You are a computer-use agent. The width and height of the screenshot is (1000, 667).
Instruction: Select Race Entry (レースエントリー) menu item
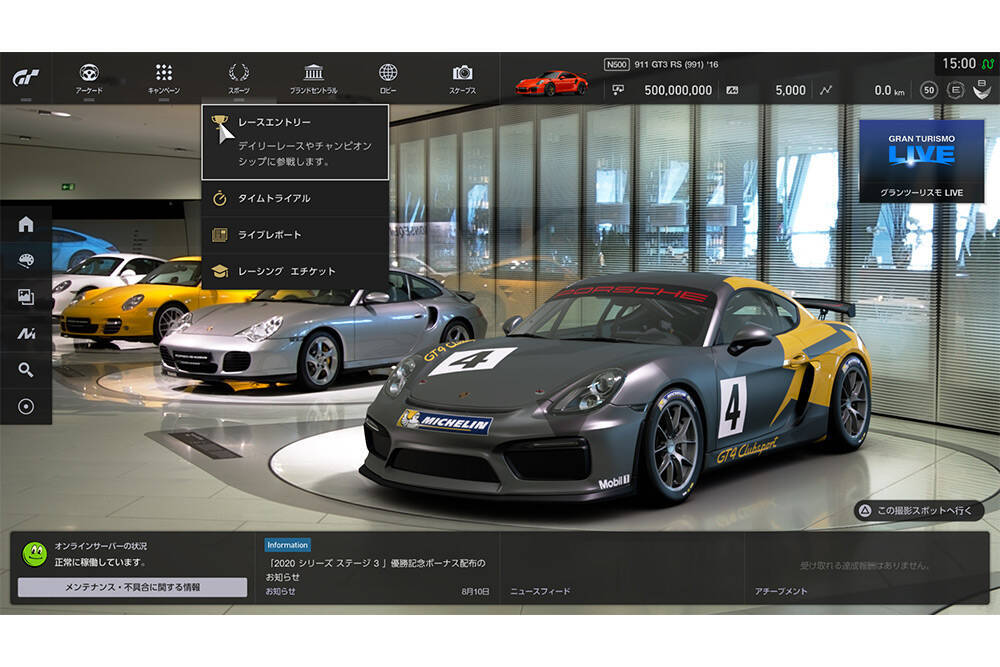[x=295, y=142]
